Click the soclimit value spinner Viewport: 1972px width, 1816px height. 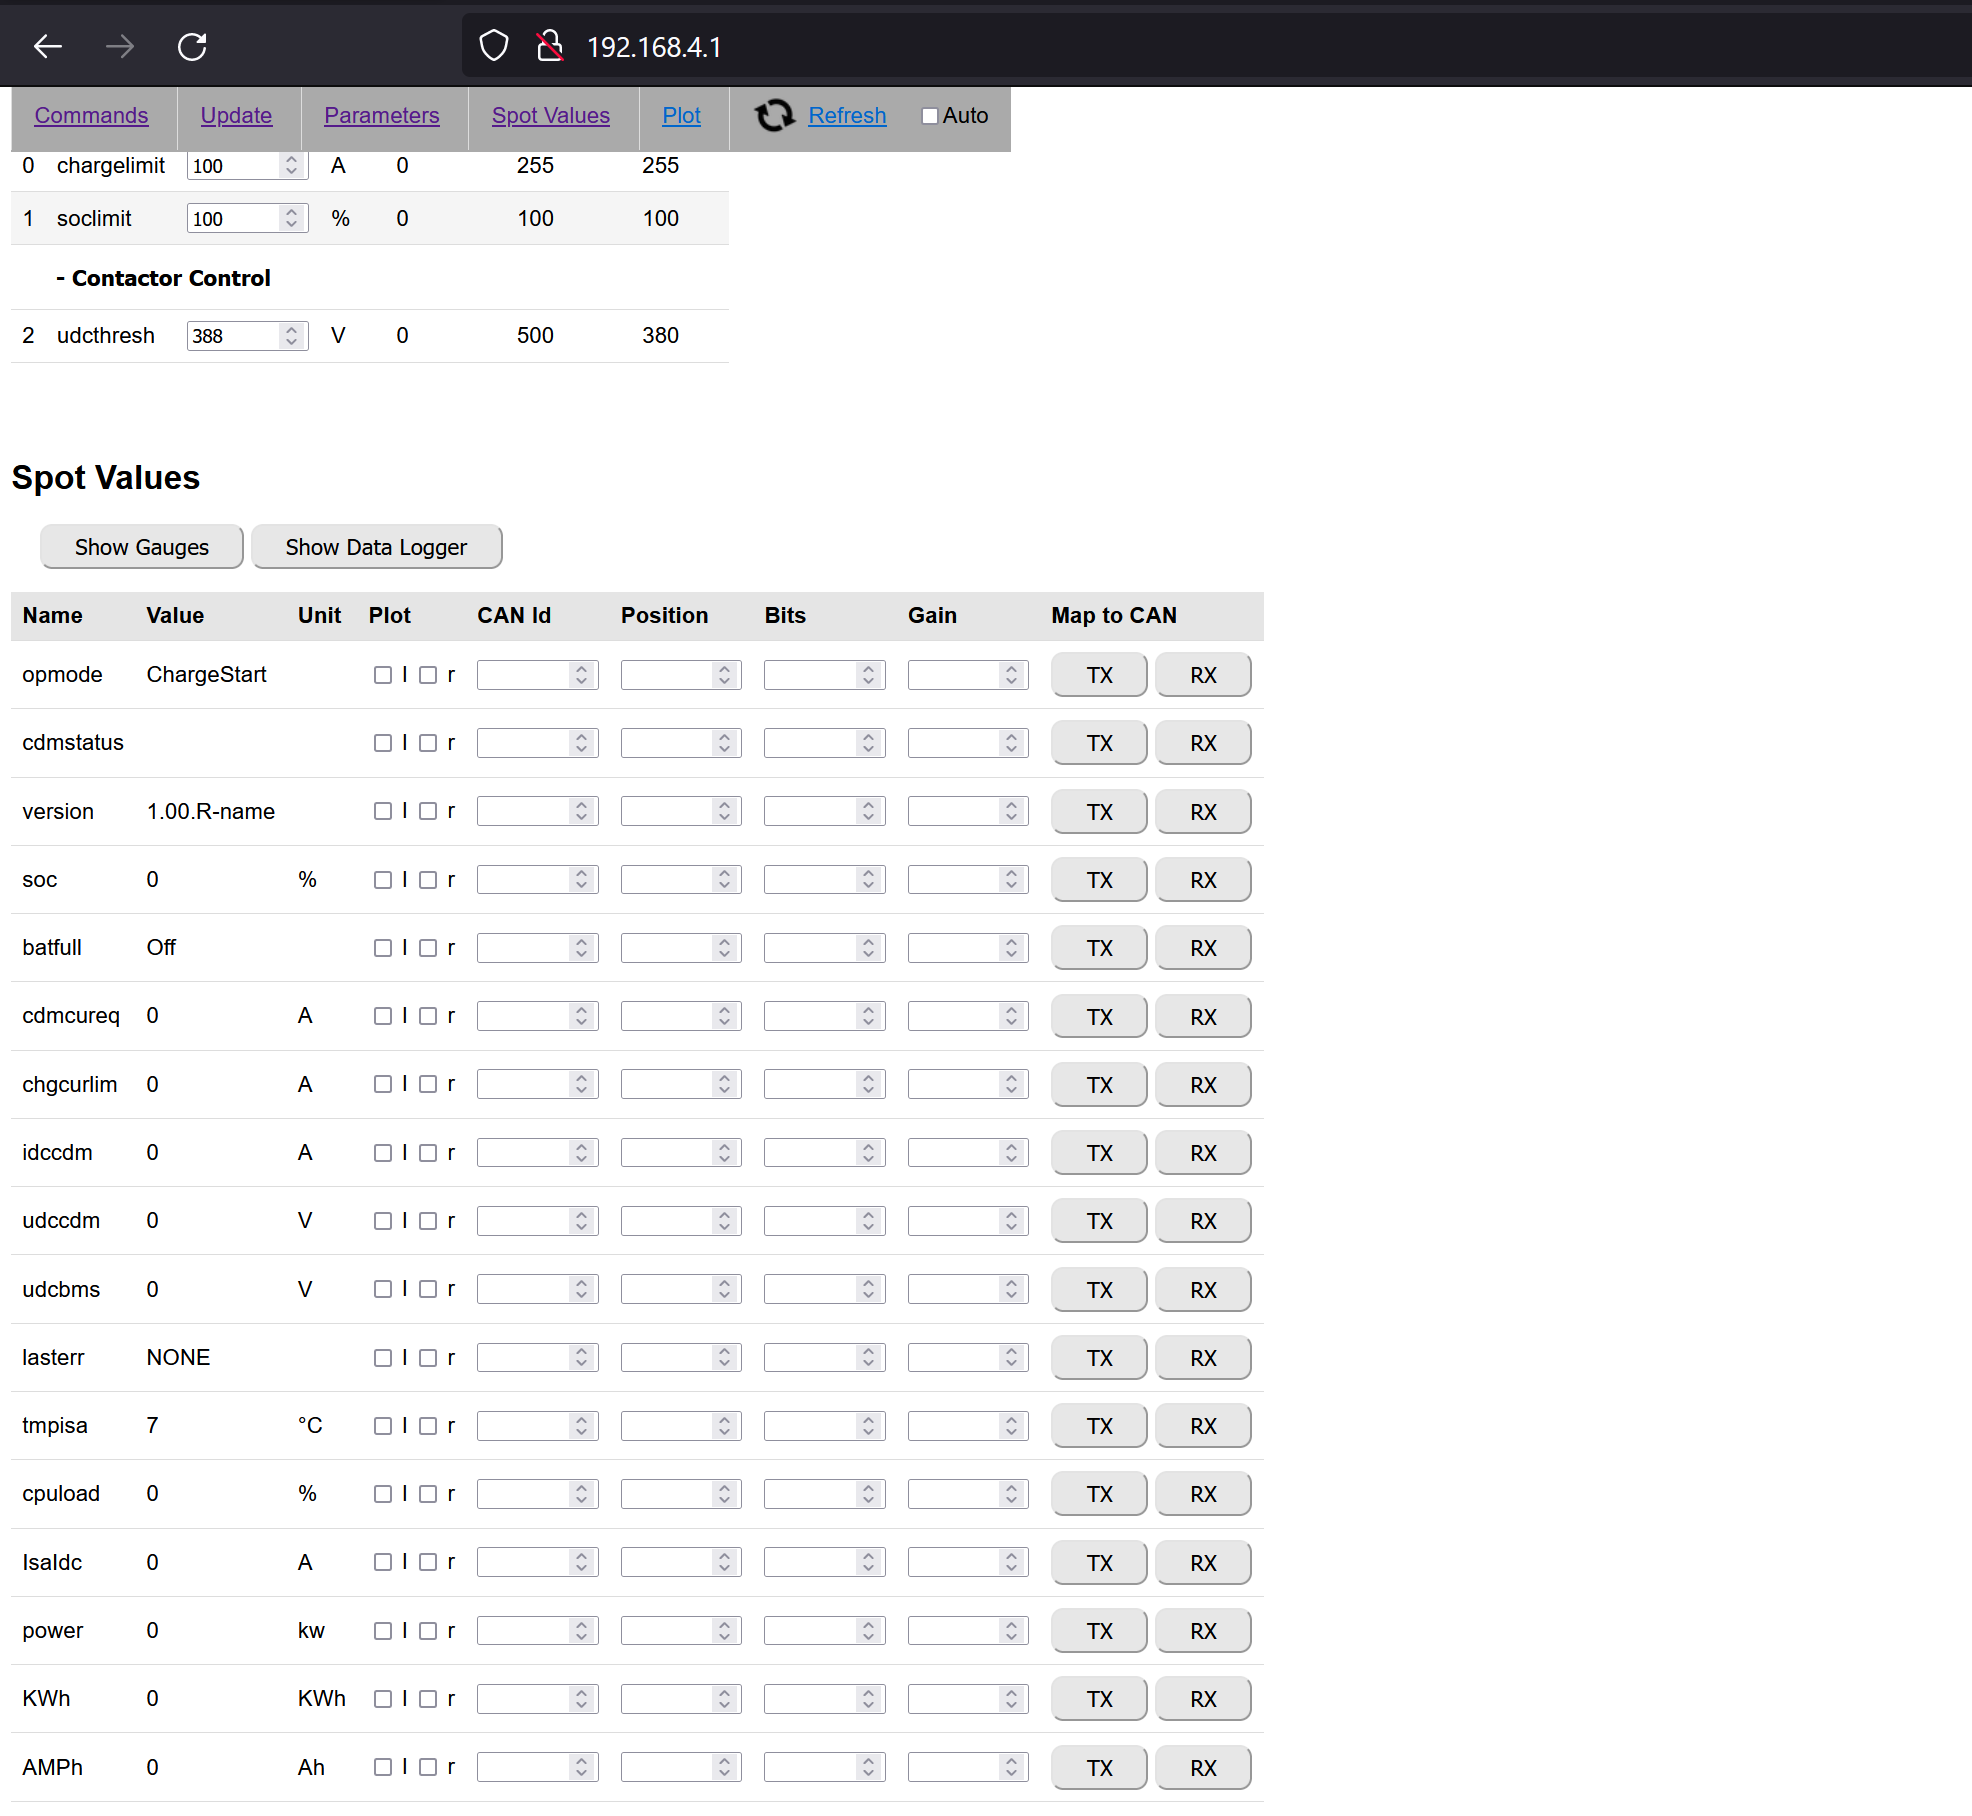291,219
